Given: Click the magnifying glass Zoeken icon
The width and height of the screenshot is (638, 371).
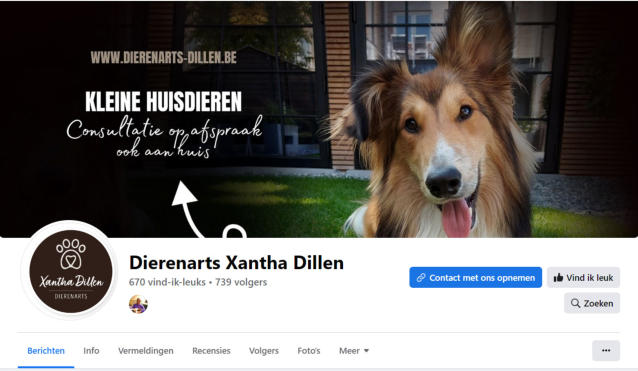Looking at the screenshot, I should coord(575,303).
